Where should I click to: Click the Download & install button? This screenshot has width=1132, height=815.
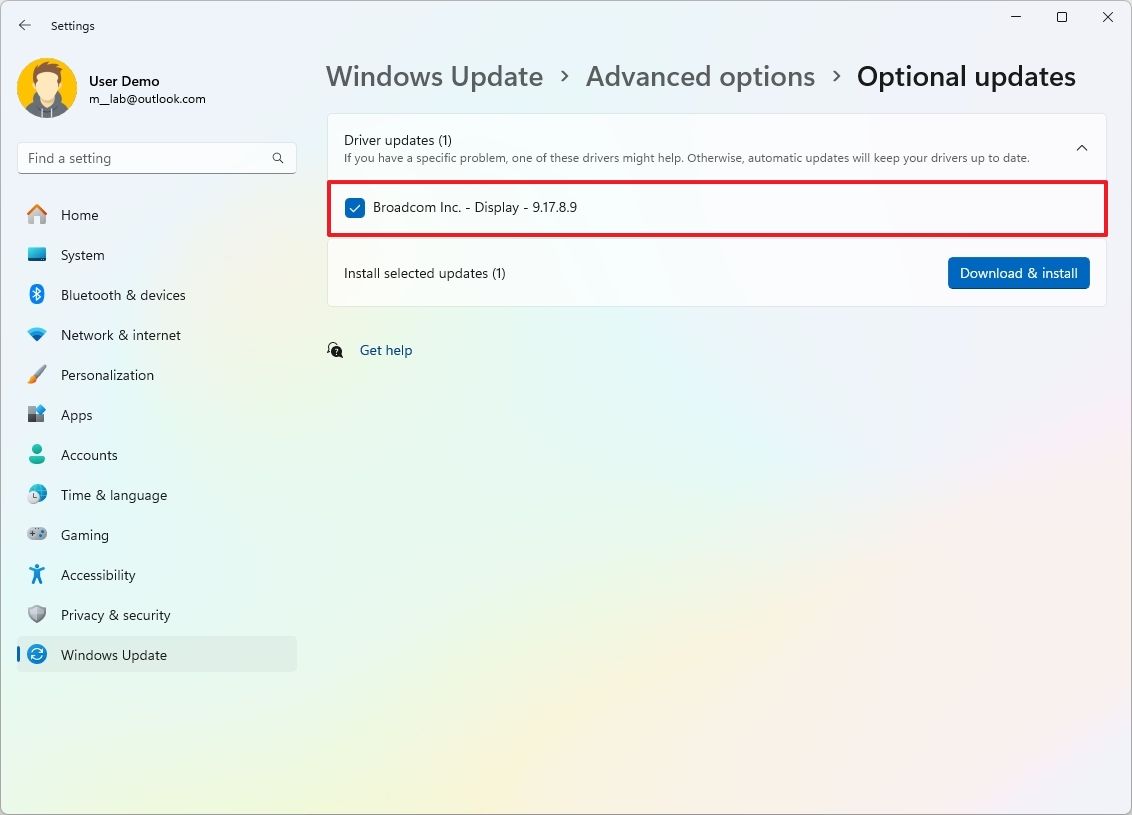(x=1018, y=273)
